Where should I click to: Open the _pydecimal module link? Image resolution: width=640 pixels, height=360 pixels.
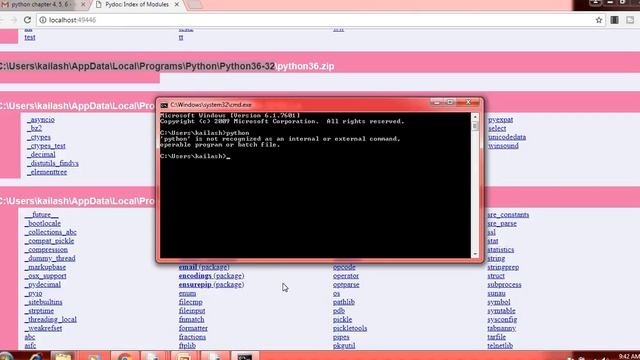(x=42, y=284)
